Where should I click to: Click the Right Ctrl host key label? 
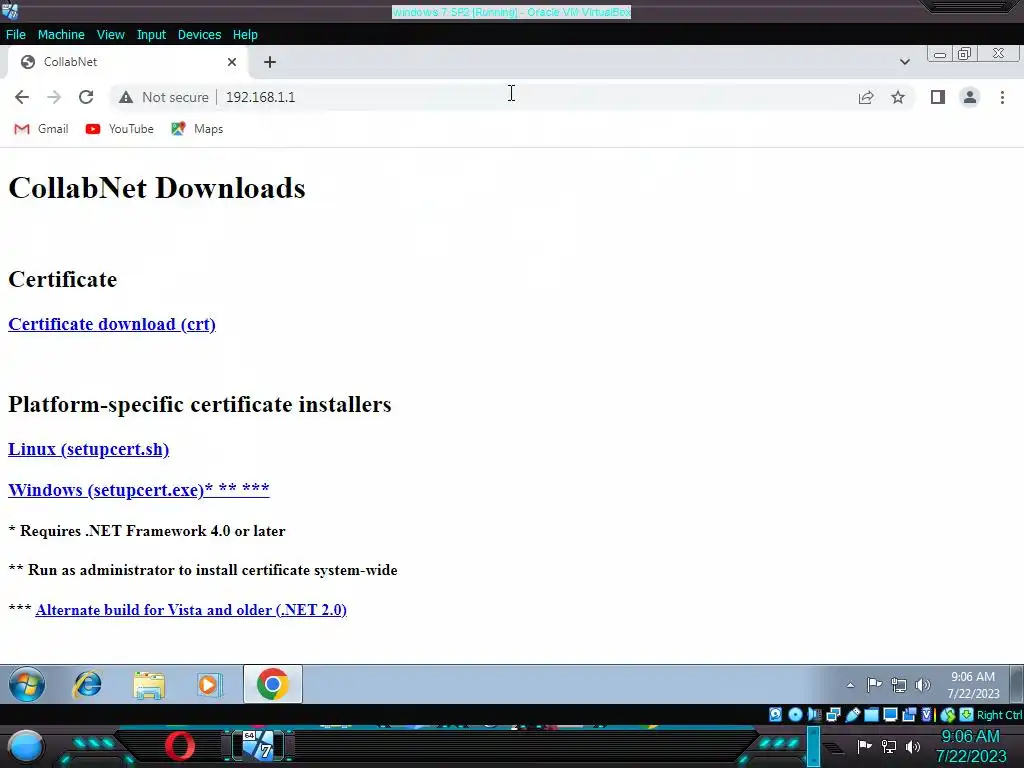(x=999, y=715)
